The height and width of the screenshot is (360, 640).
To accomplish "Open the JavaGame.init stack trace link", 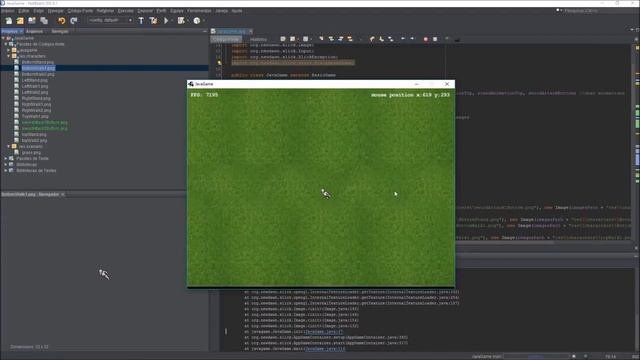I will [x=324, y=332].
